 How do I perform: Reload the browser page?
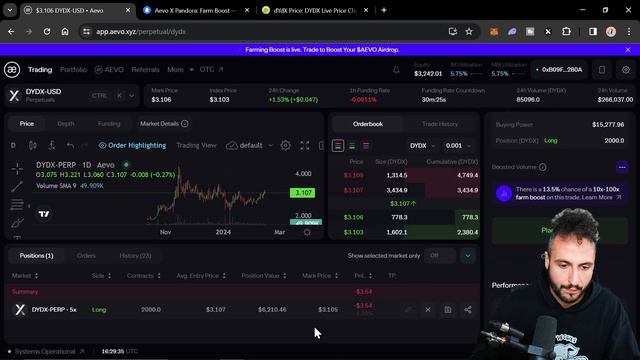click(47, 31)
